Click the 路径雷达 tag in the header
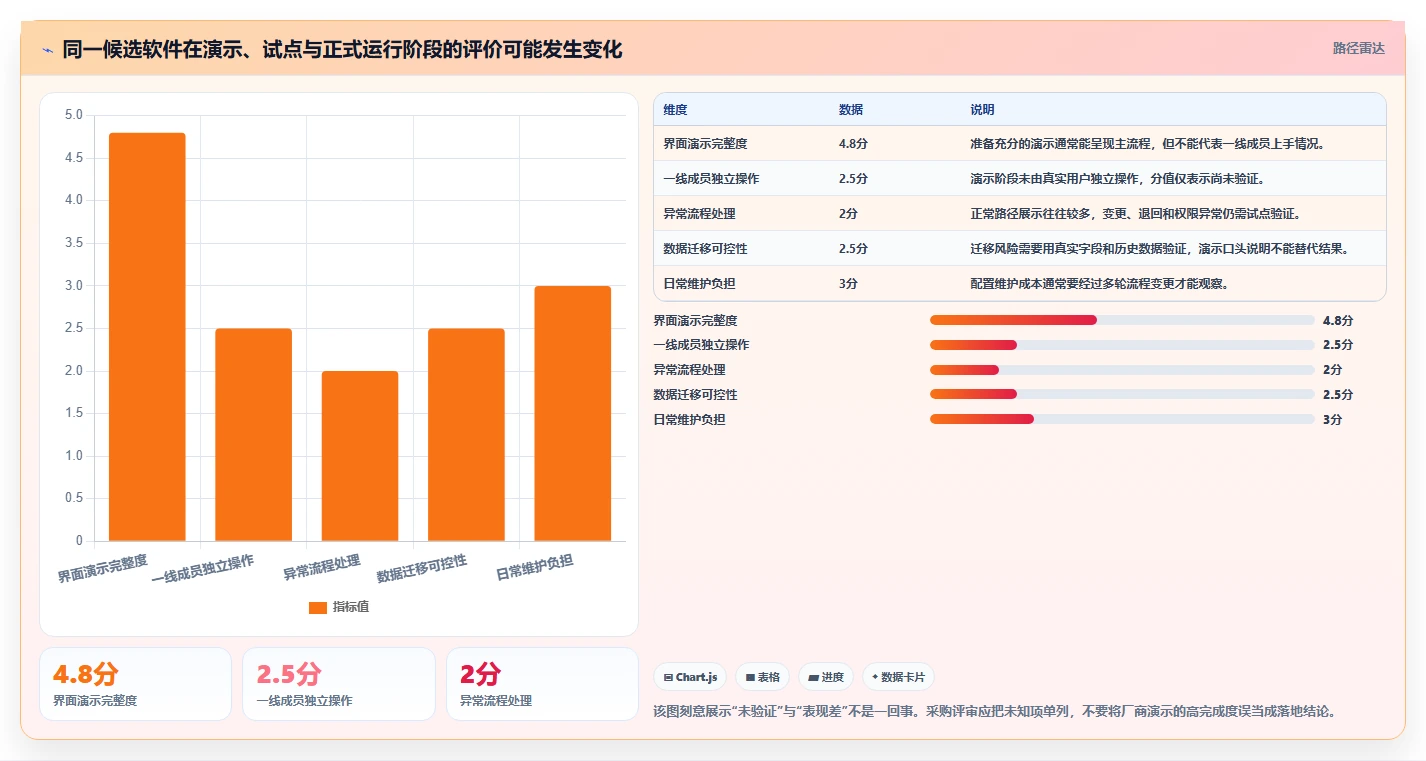The height and width of the screenshot is (761, 1426). (1358, 48)
